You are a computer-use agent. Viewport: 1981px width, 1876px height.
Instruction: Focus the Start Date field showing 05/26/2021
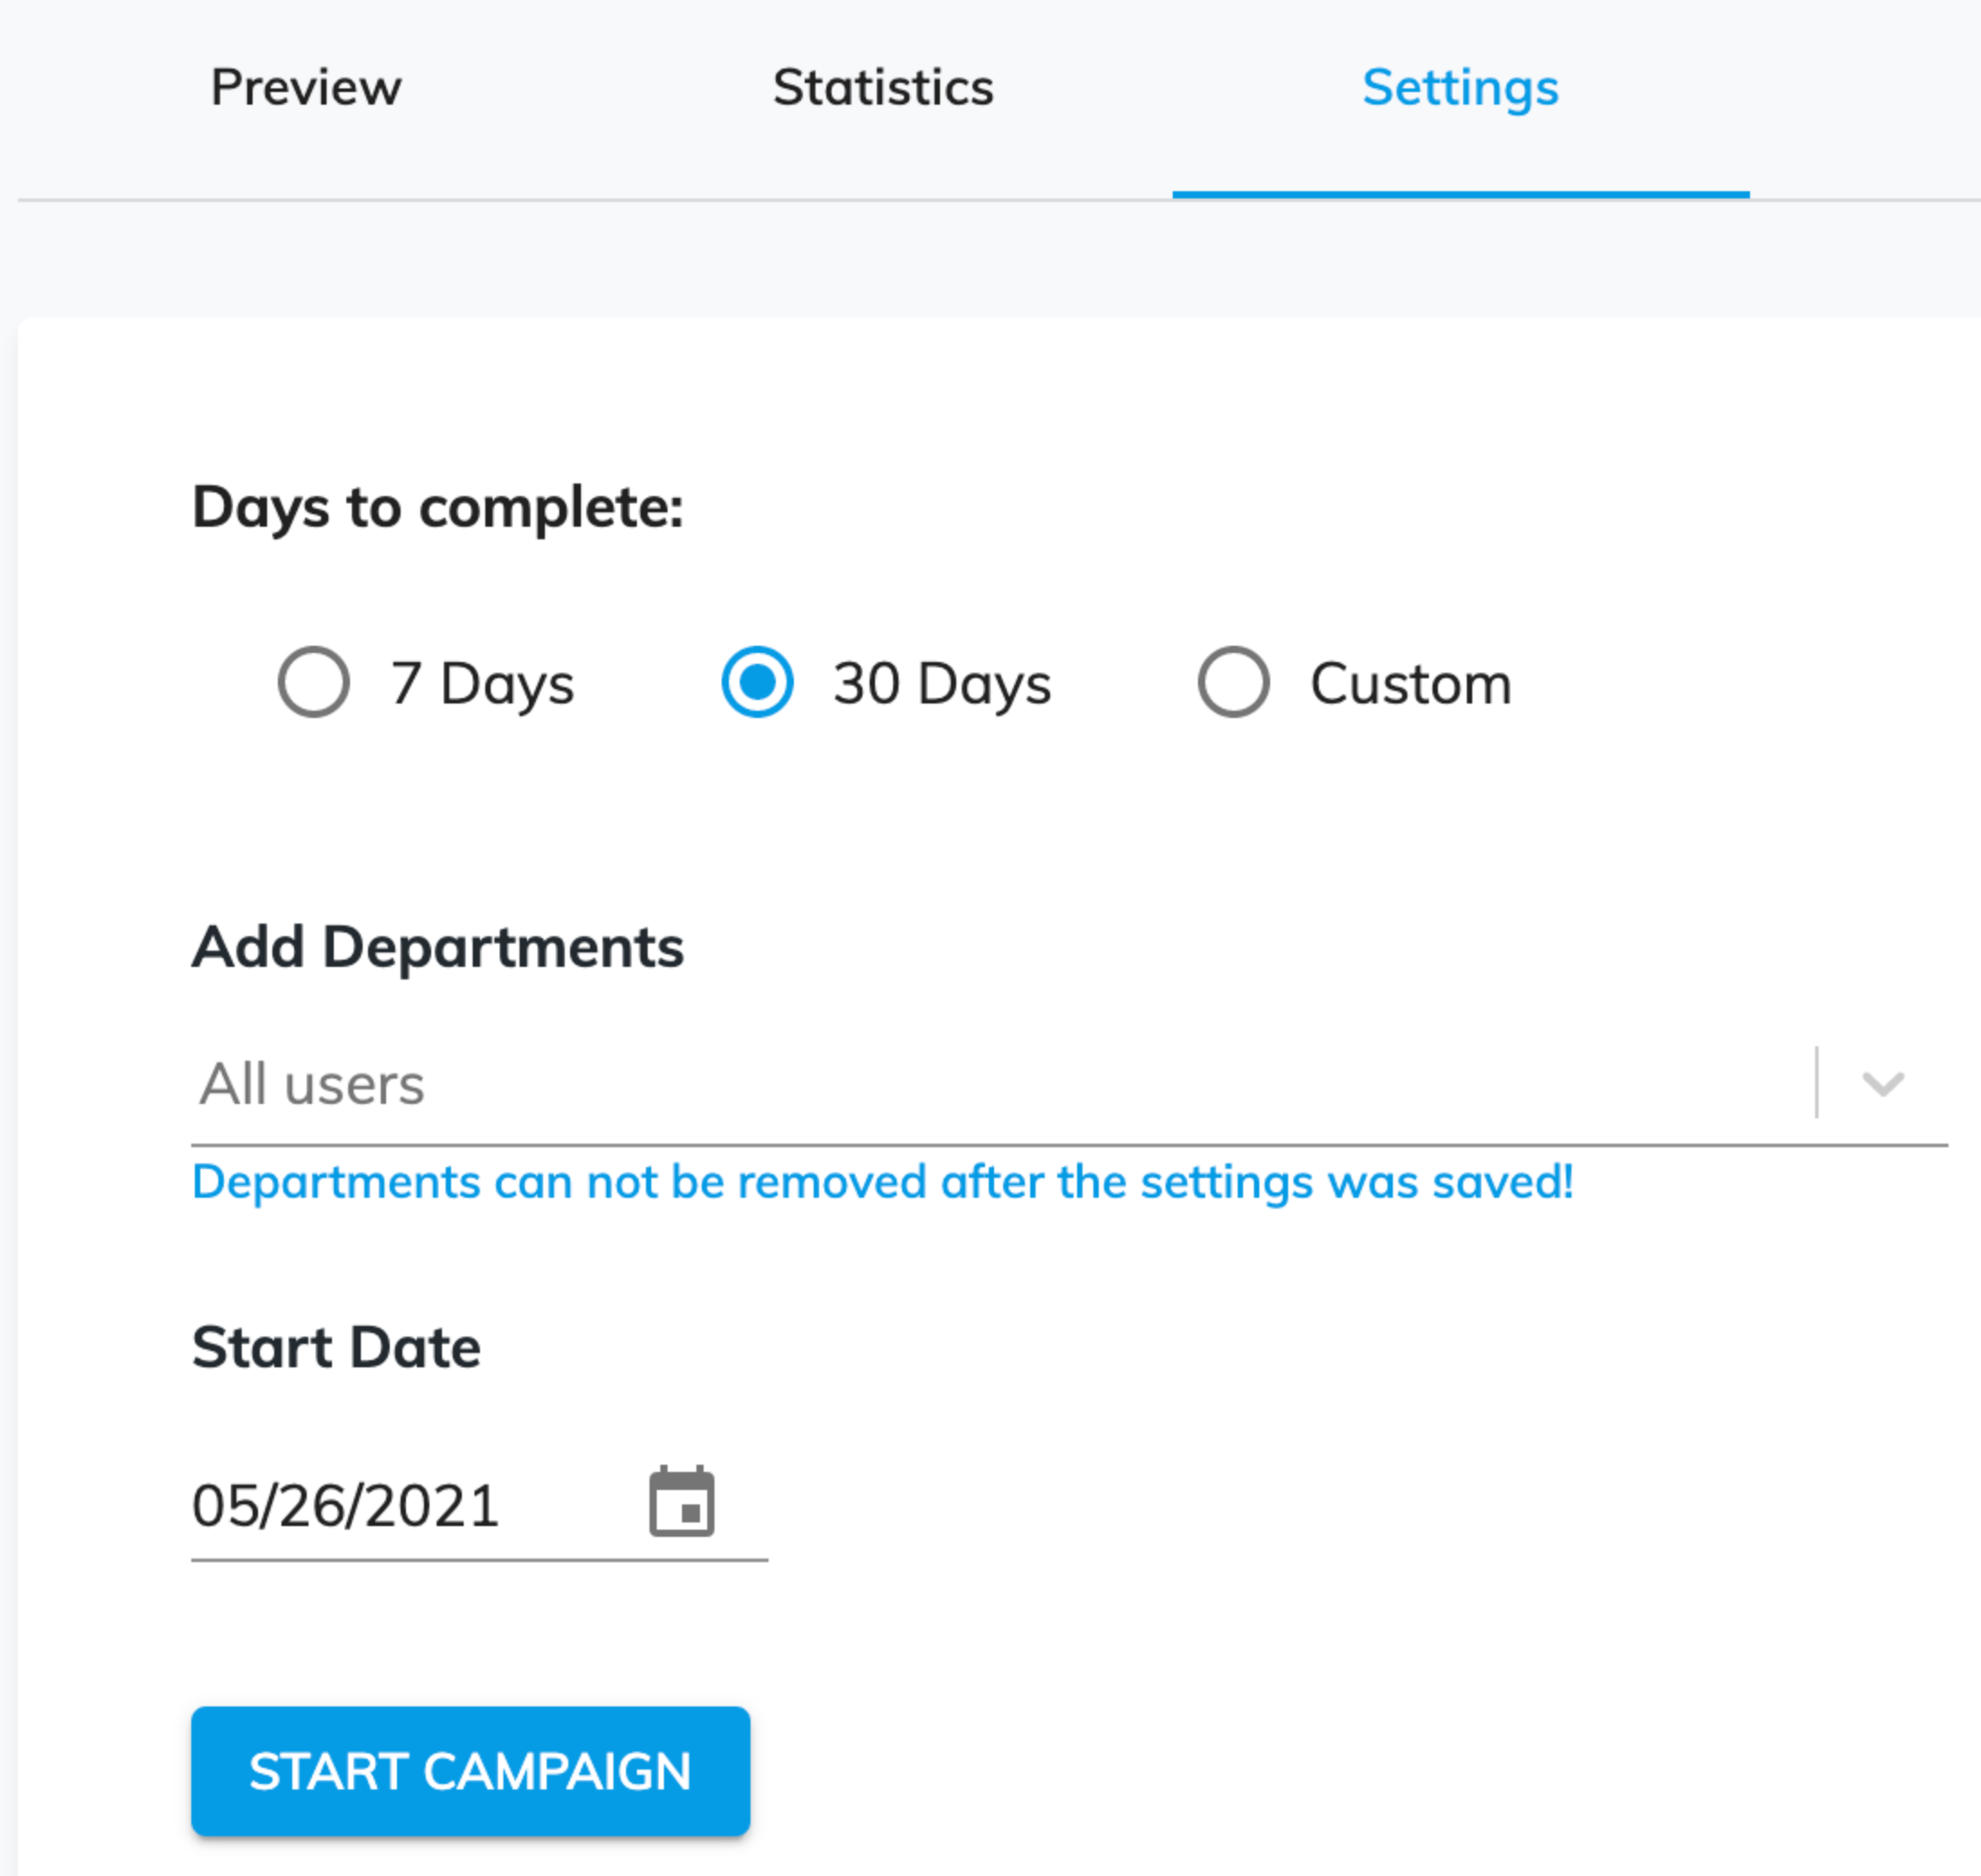pos(479,1505)
